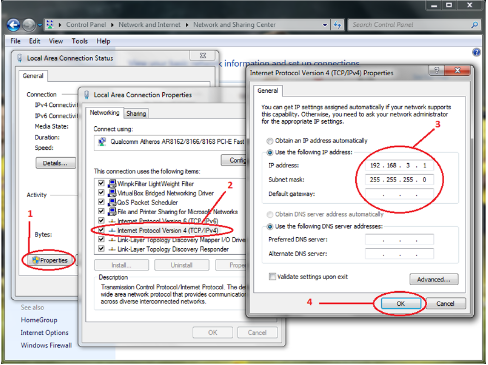This screenshot has height=365, width=488.
Task: Click Local Area Connection Properties title icon
Action: coord(87,95)
